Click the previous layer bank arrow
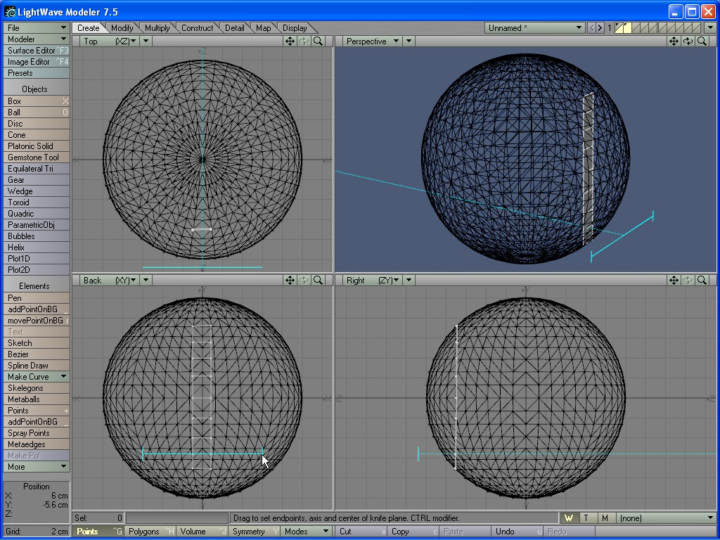This screenshot has width=720, height=540. 592,28
